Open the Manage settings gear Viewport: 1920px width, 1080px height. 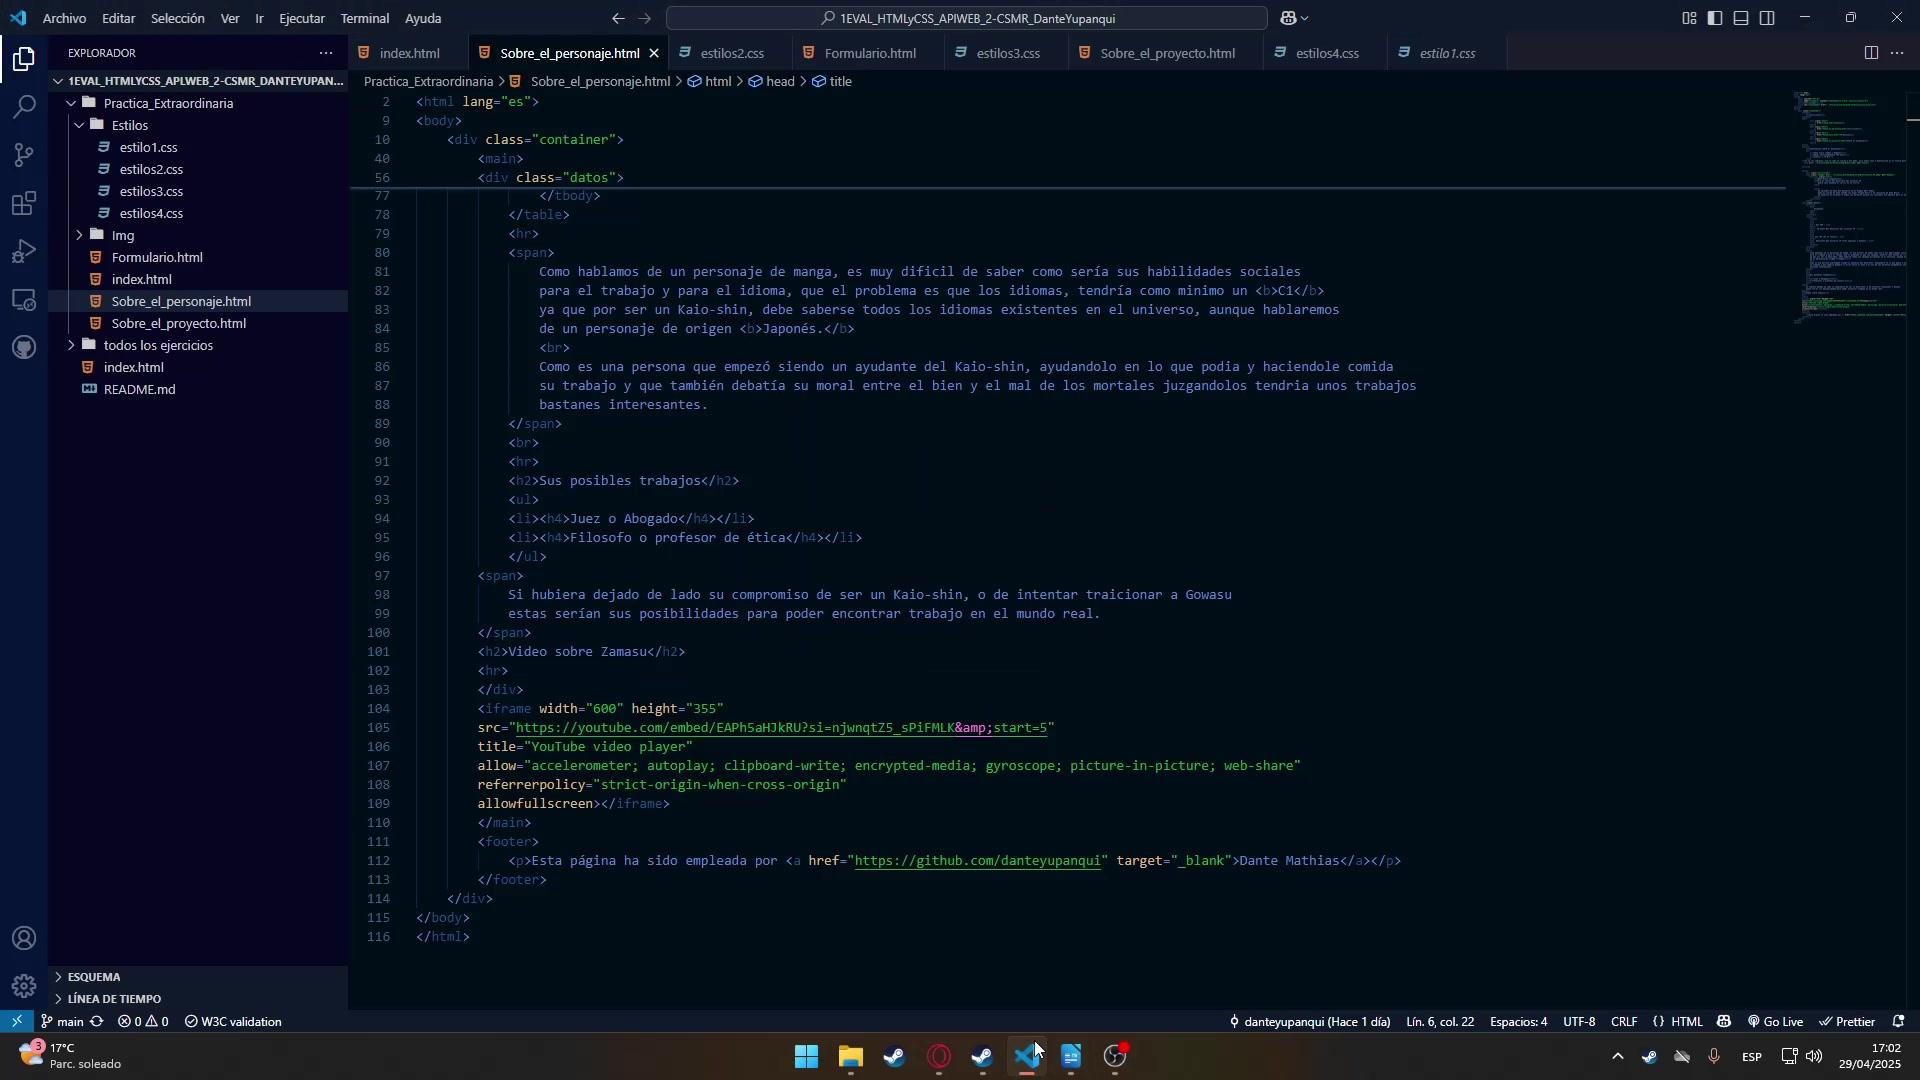click(x=24, y=986)
